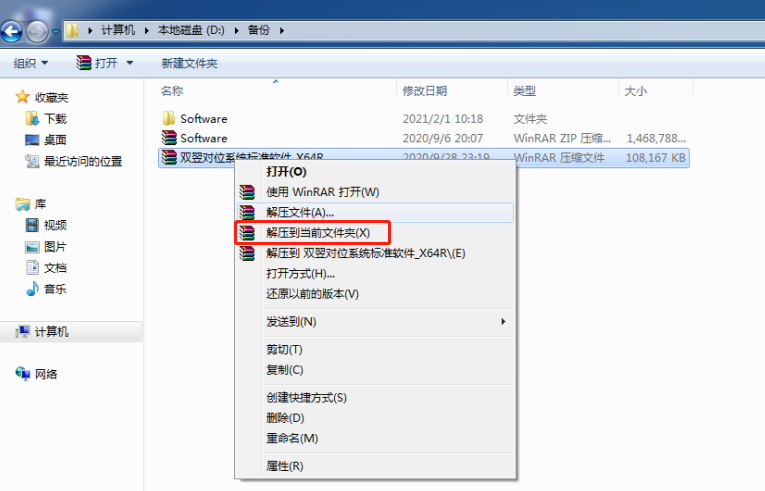Open recent locations dropdown beside navigation arrows
This screenshot has height=491, width=765.
click(x=56, y=32)
